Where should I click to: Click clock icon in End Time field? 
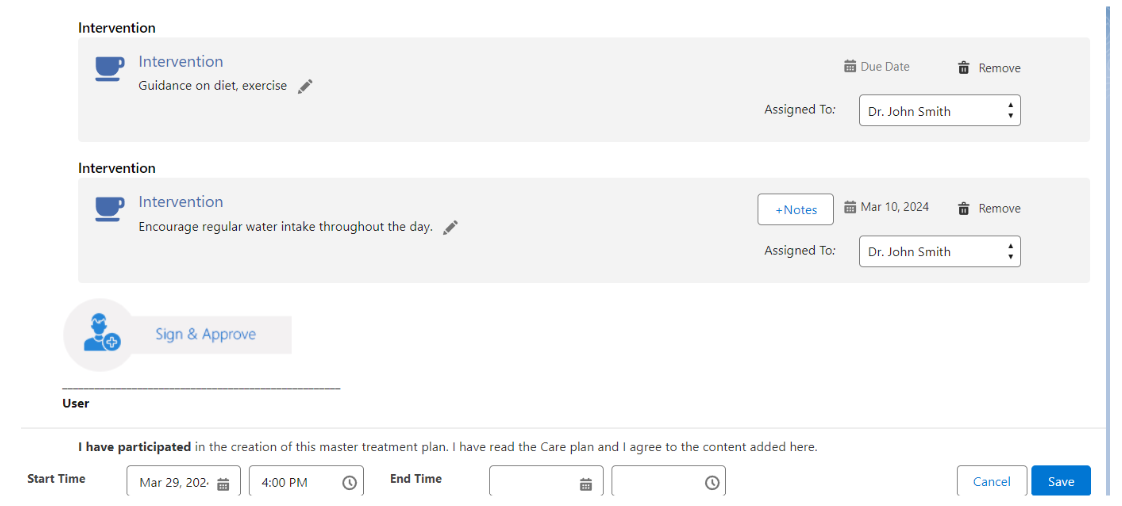[x=712, y=483]
